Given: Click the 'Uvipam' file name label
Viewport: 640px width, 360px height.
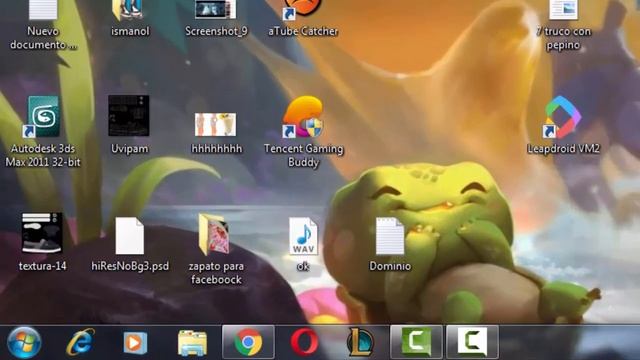Looking at the screenshot, I should 129,149.
